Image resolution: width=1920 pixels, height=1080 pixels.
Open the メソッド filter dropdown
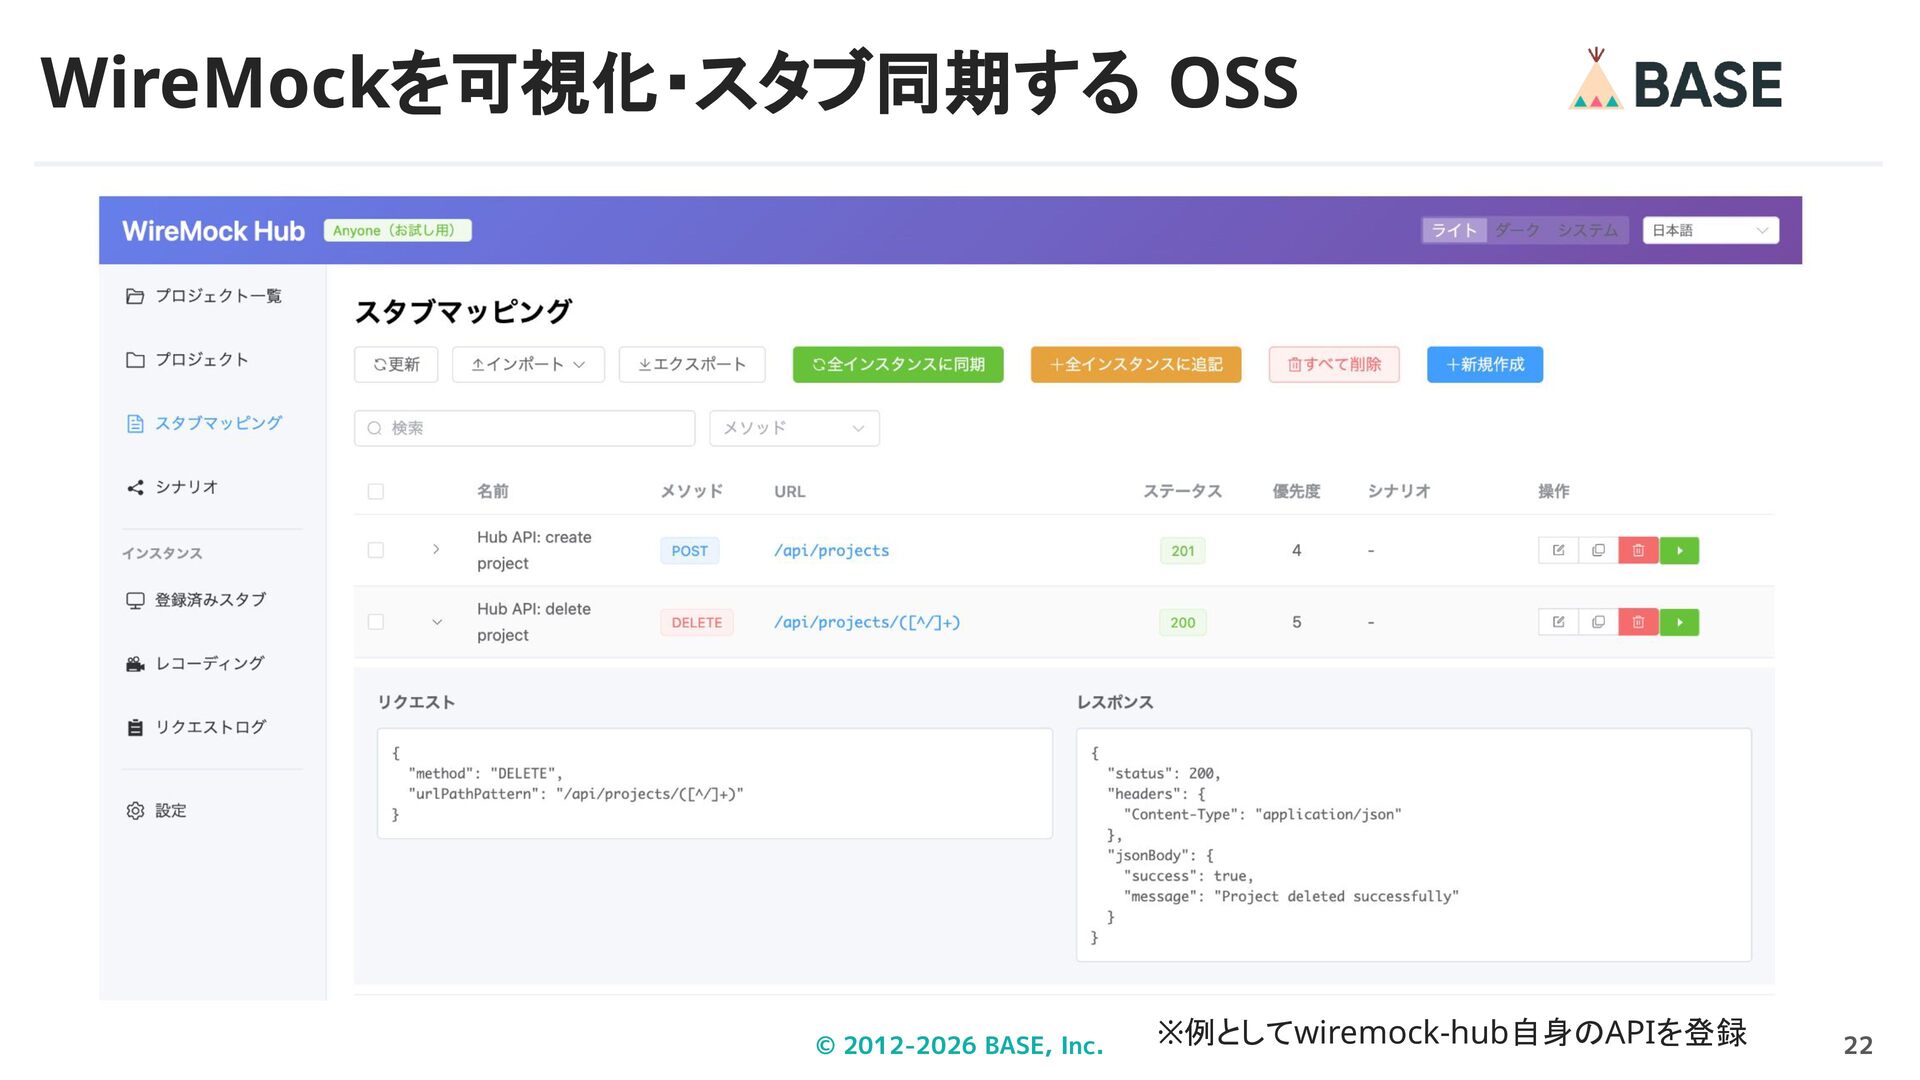pyautogui.click(x=794, y=428)
